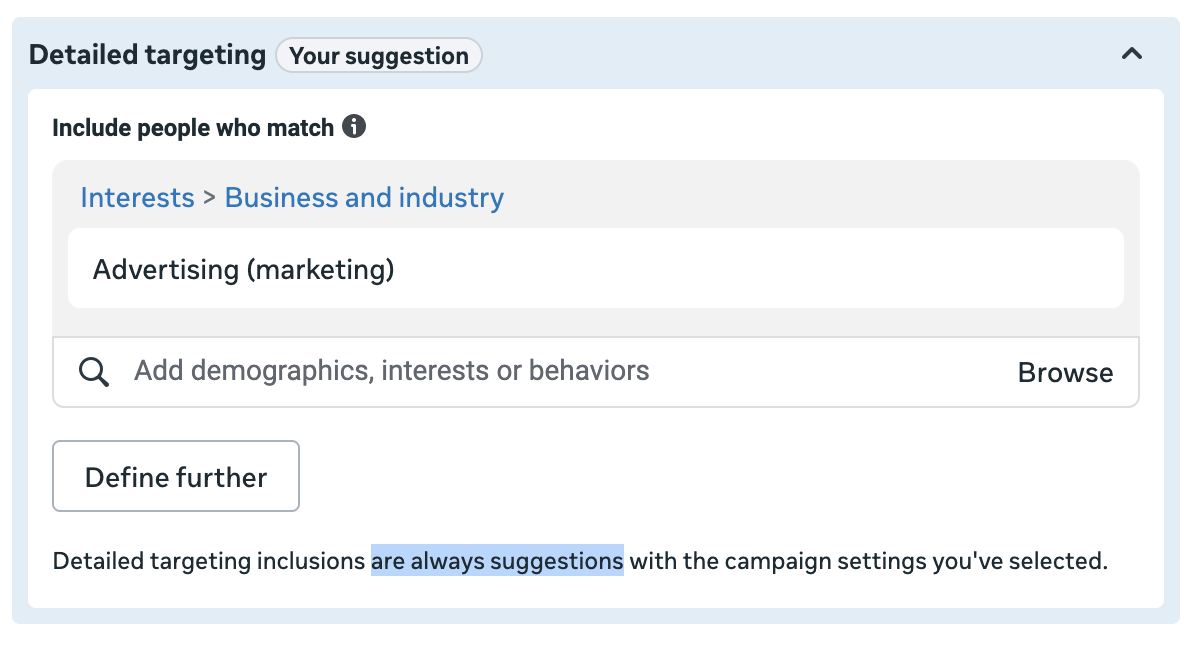The image size is (1190, 646).
Task: Select the Advertising (marketing) interest row
Action: tap(595, 269)
